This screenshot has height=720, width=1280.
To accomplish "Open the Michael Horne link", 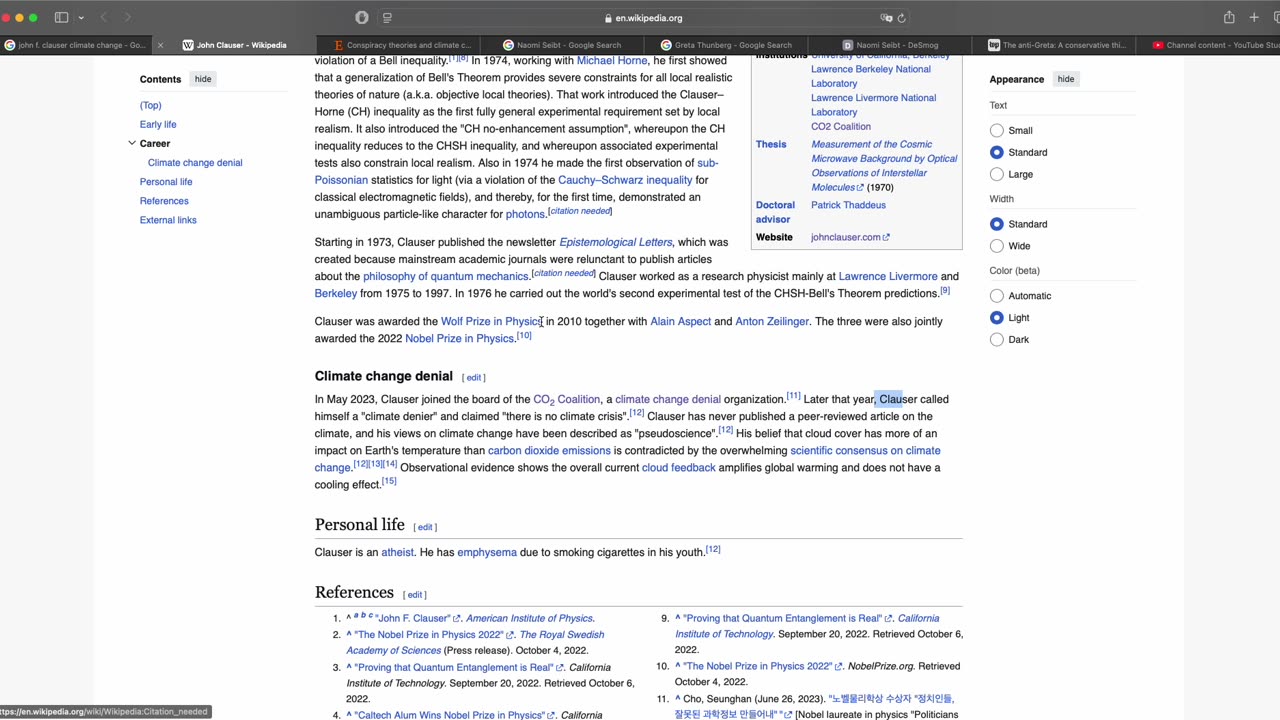I will point(612,60).
